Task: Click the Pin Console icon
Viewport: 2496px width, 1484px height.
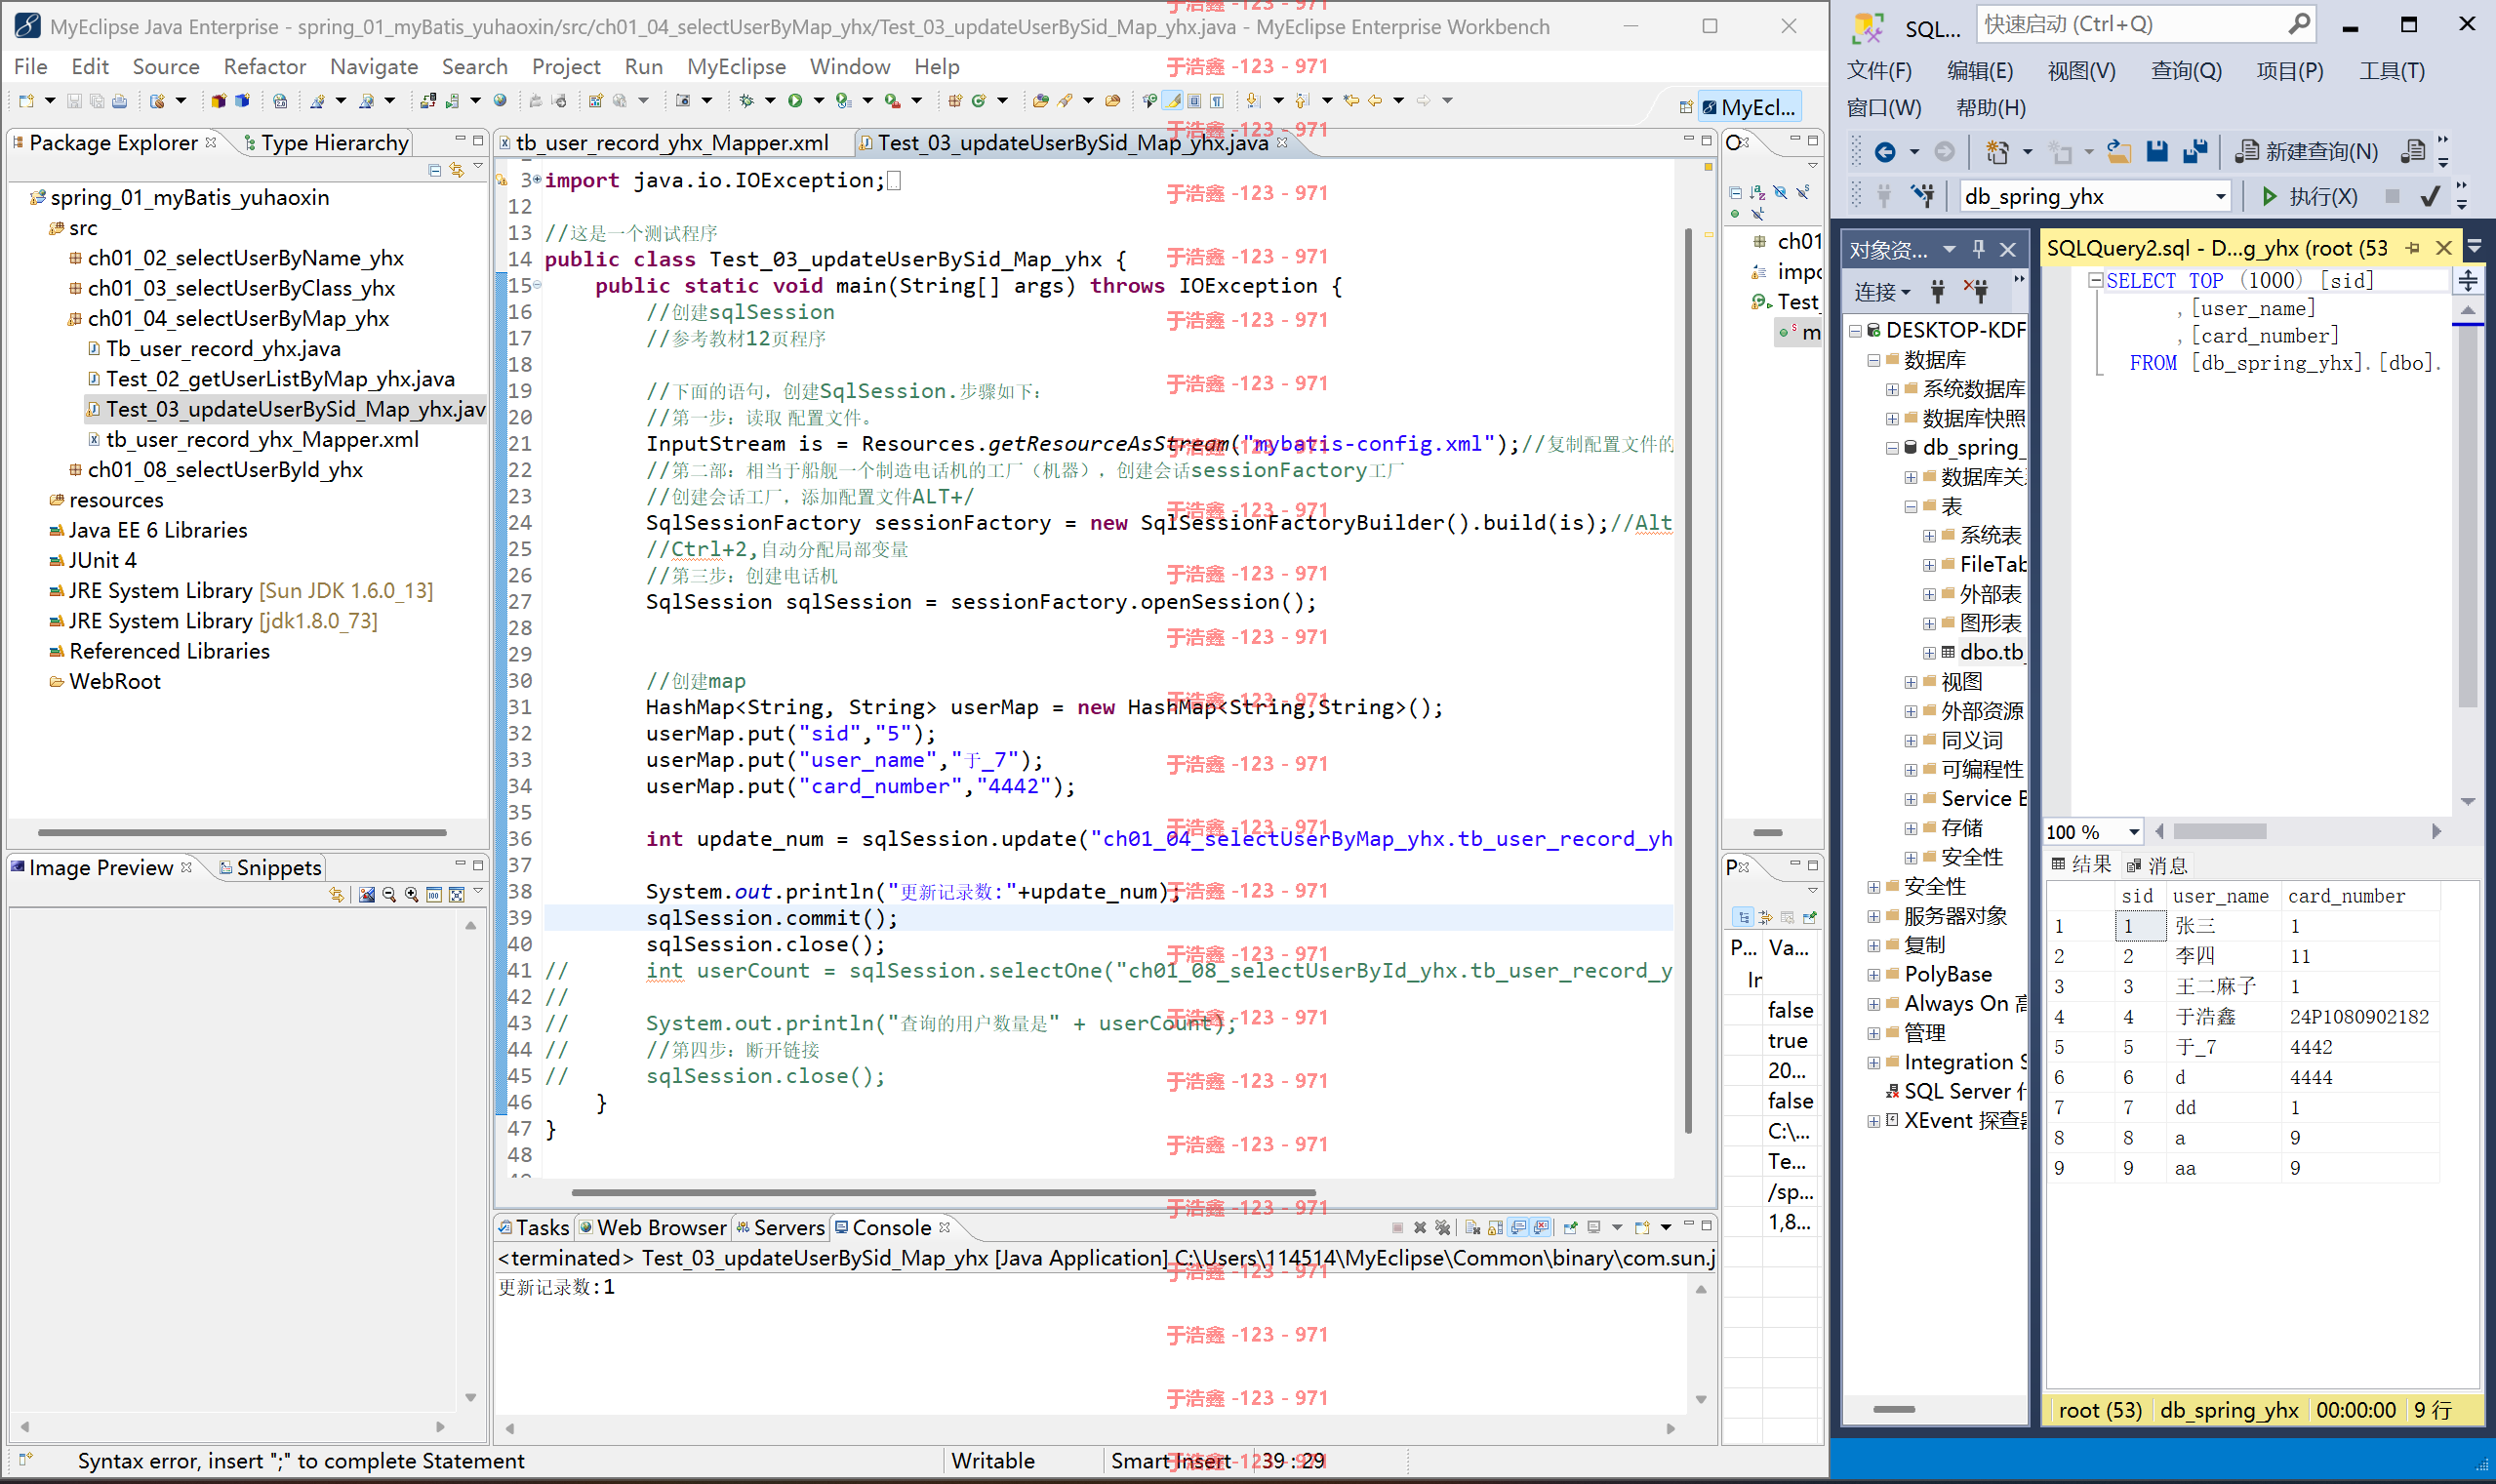Action: coord(1570,1227)
